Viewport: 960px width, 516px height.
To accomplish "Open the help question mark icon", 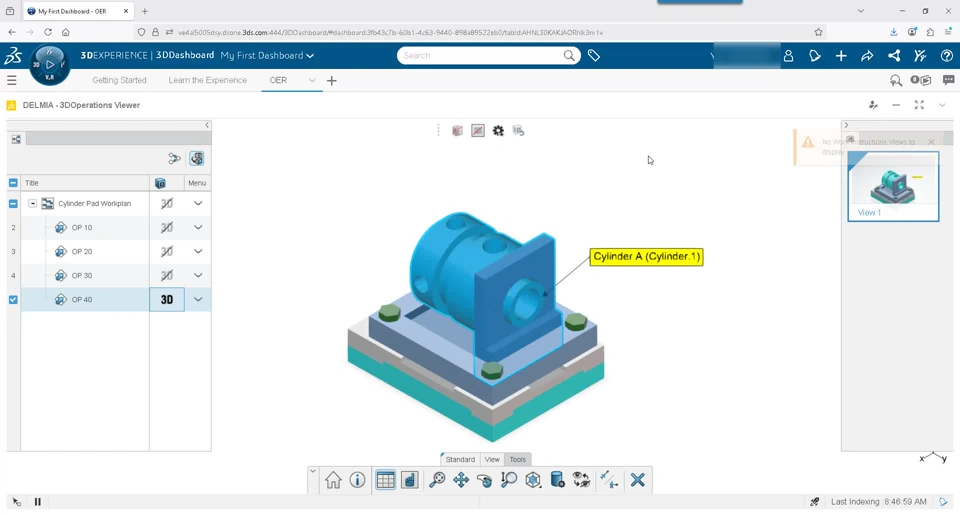I will click(x=947, y=56).
